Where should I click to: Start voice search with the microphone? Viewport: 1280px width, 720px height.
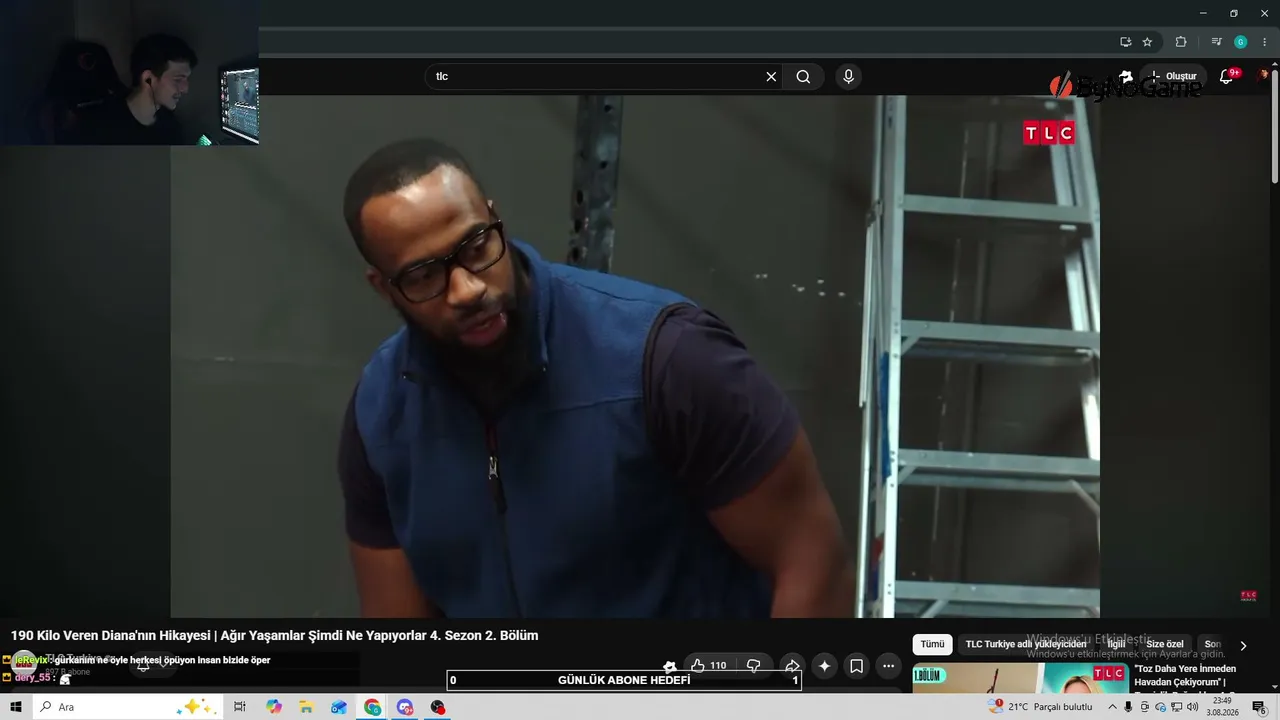tap(848, 77)
